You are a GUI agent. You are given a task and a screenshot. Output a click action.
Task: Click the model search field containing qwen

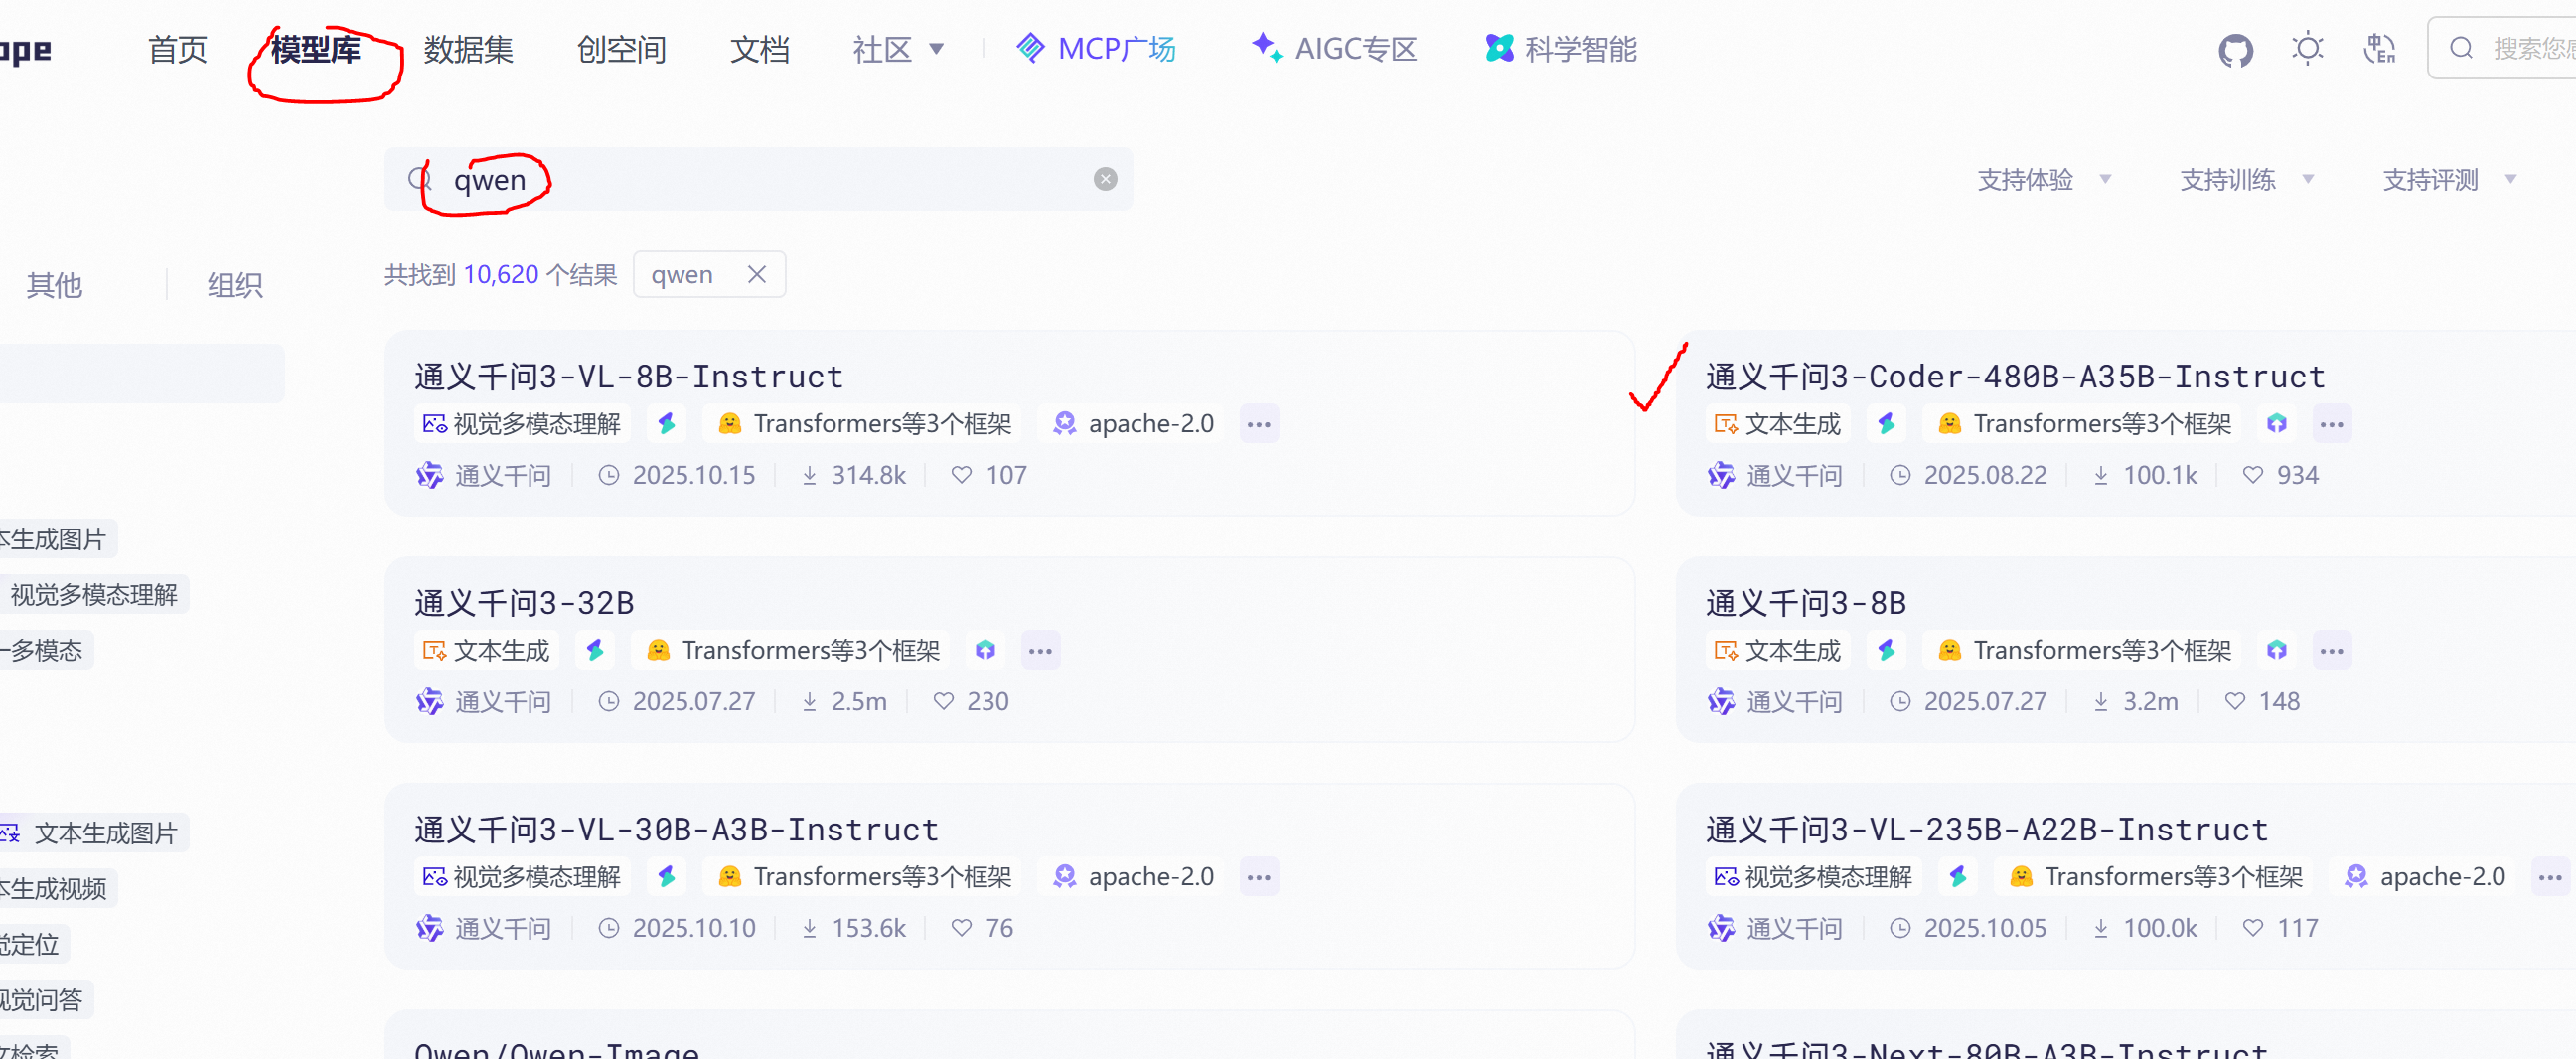click(x=759, y=179)
